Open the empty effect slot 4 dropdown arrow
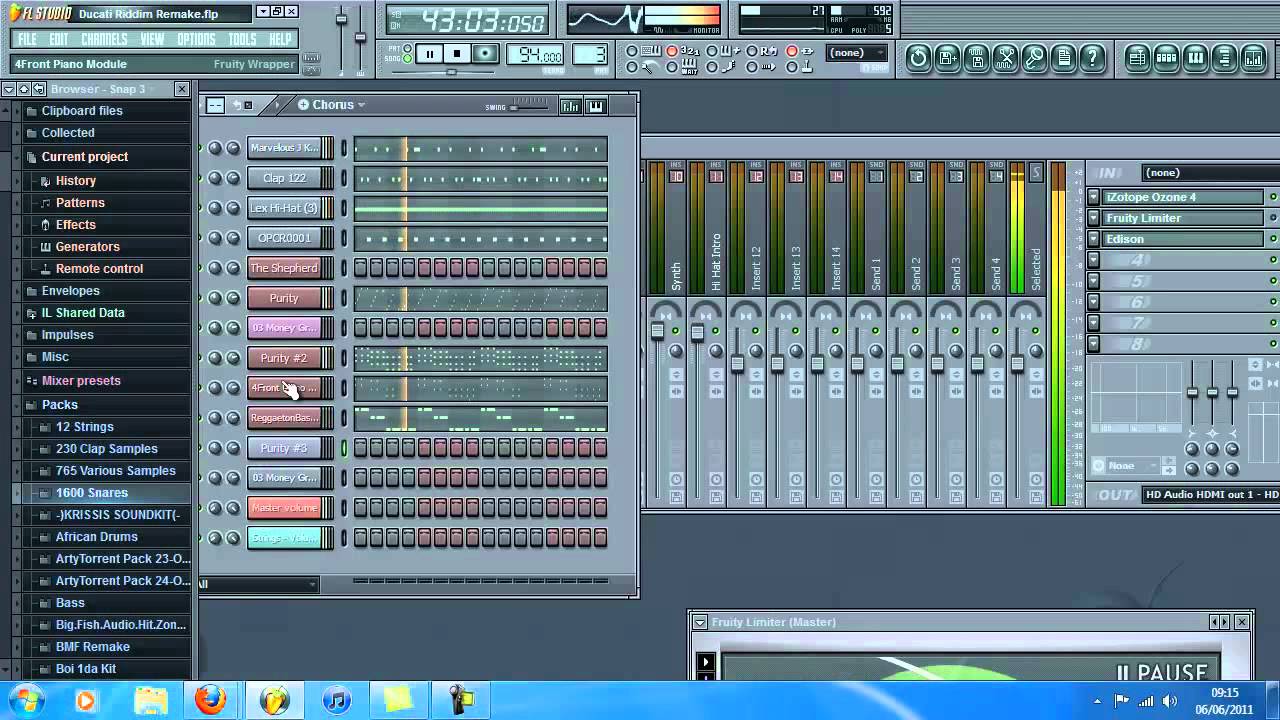 click(x=1094, y=260)
